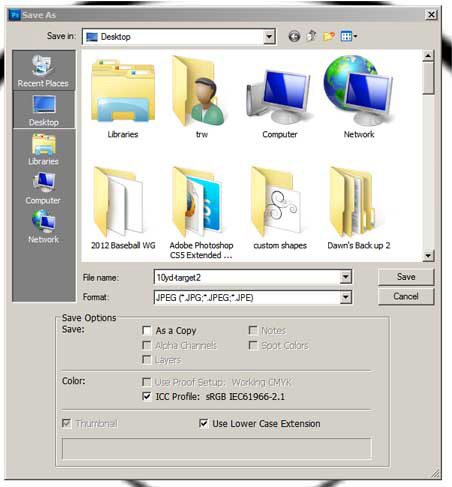Screen dimensions: 452x487
Task: Select the custom shapes folder
Action: pos(279,208)
